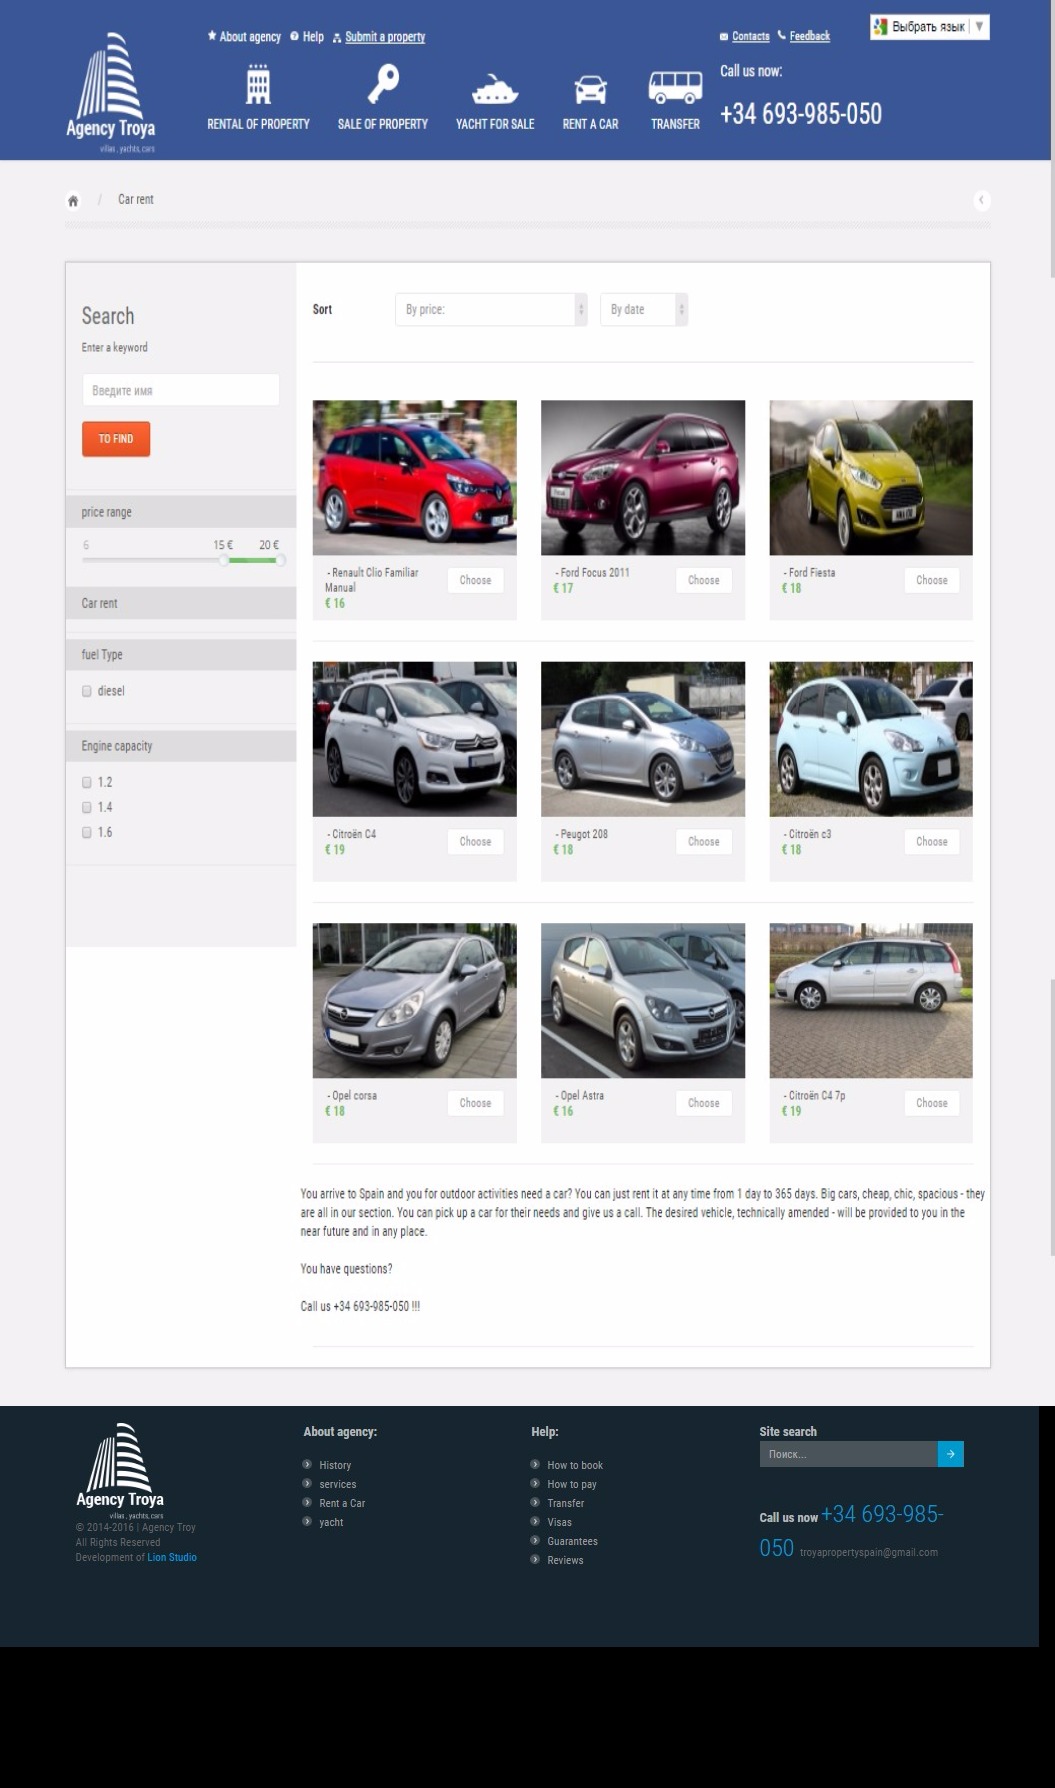This screenshot has height=1788, width=1055.
Task: Open Submit a property link
Action: [379, 37]
